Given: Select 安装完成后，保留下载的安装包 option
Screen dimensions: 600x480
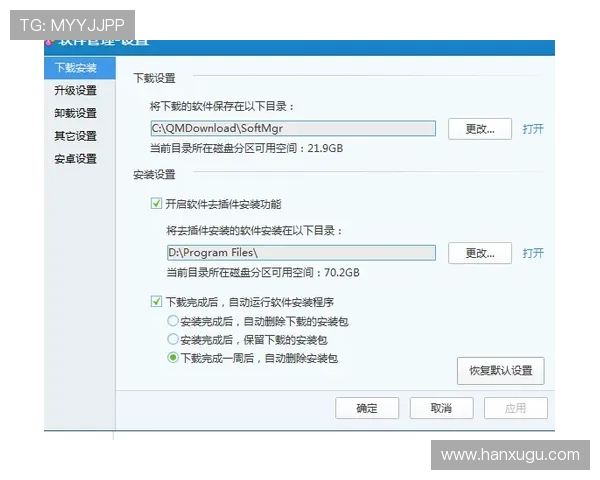Looking at the screenshot, I should click(173, 339).
